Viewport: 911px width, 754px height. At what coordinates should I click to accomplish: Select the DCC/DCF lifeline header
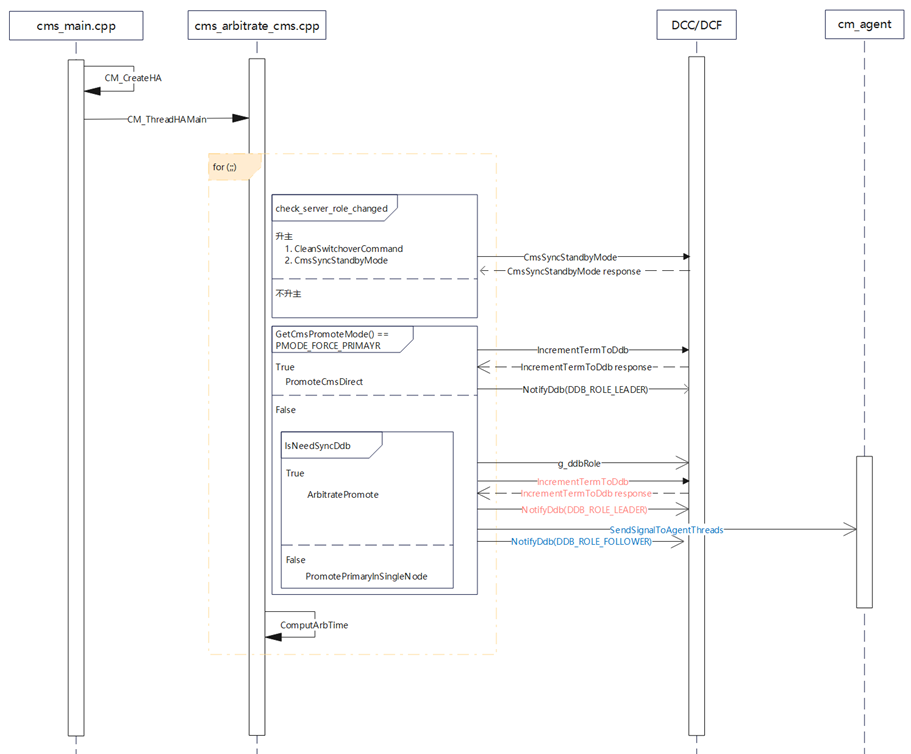697,25
